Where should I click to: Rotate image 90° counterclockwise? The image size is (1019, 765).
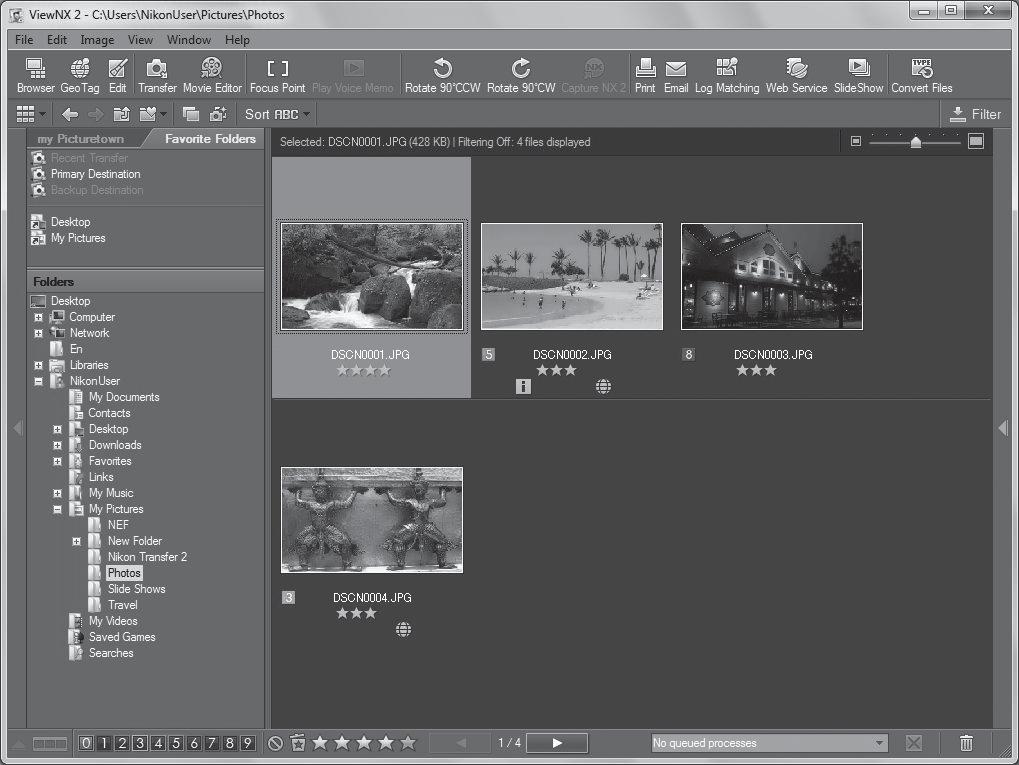443,75
